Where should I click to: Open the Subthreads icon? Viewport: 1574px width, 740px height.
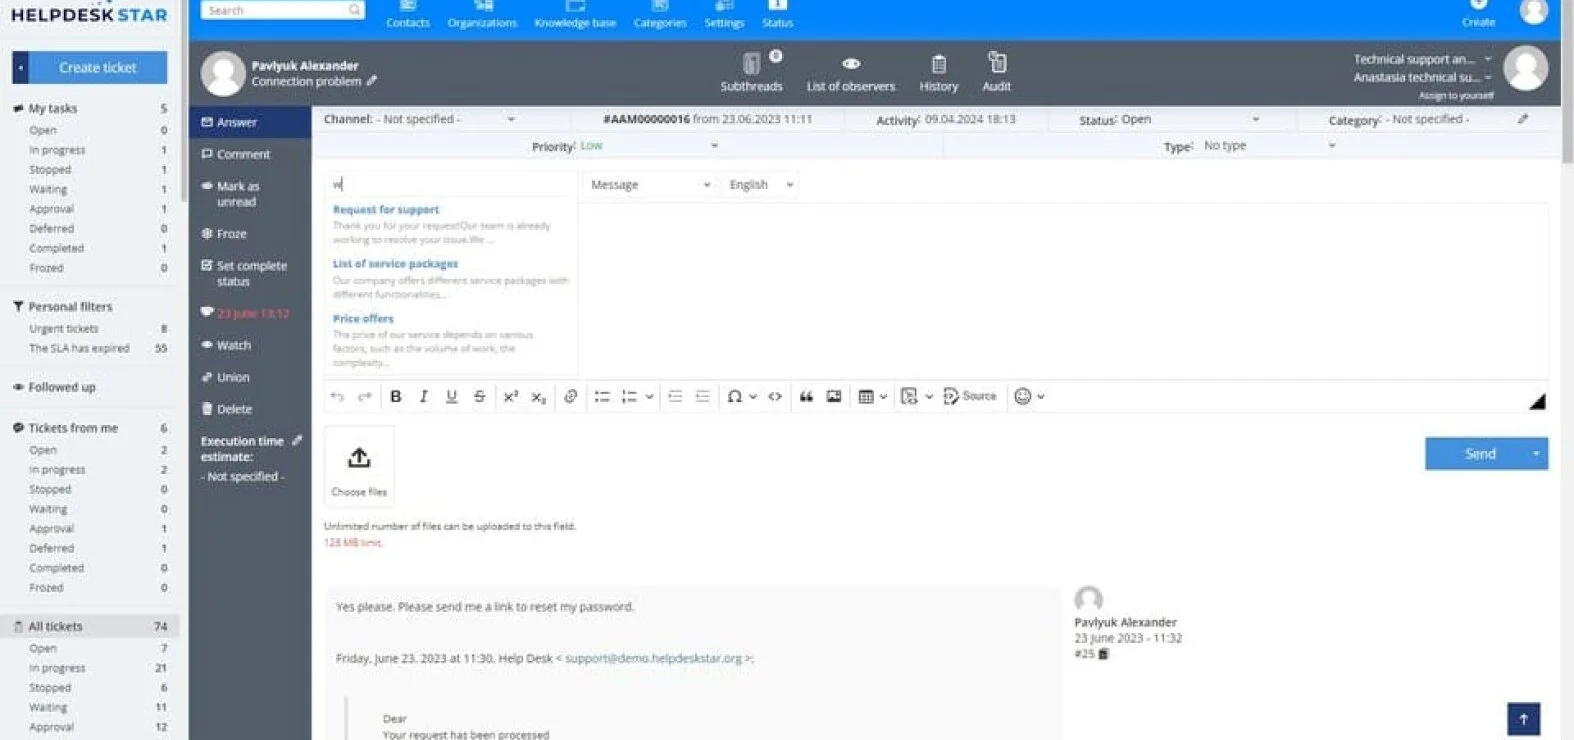pos(751,64)
